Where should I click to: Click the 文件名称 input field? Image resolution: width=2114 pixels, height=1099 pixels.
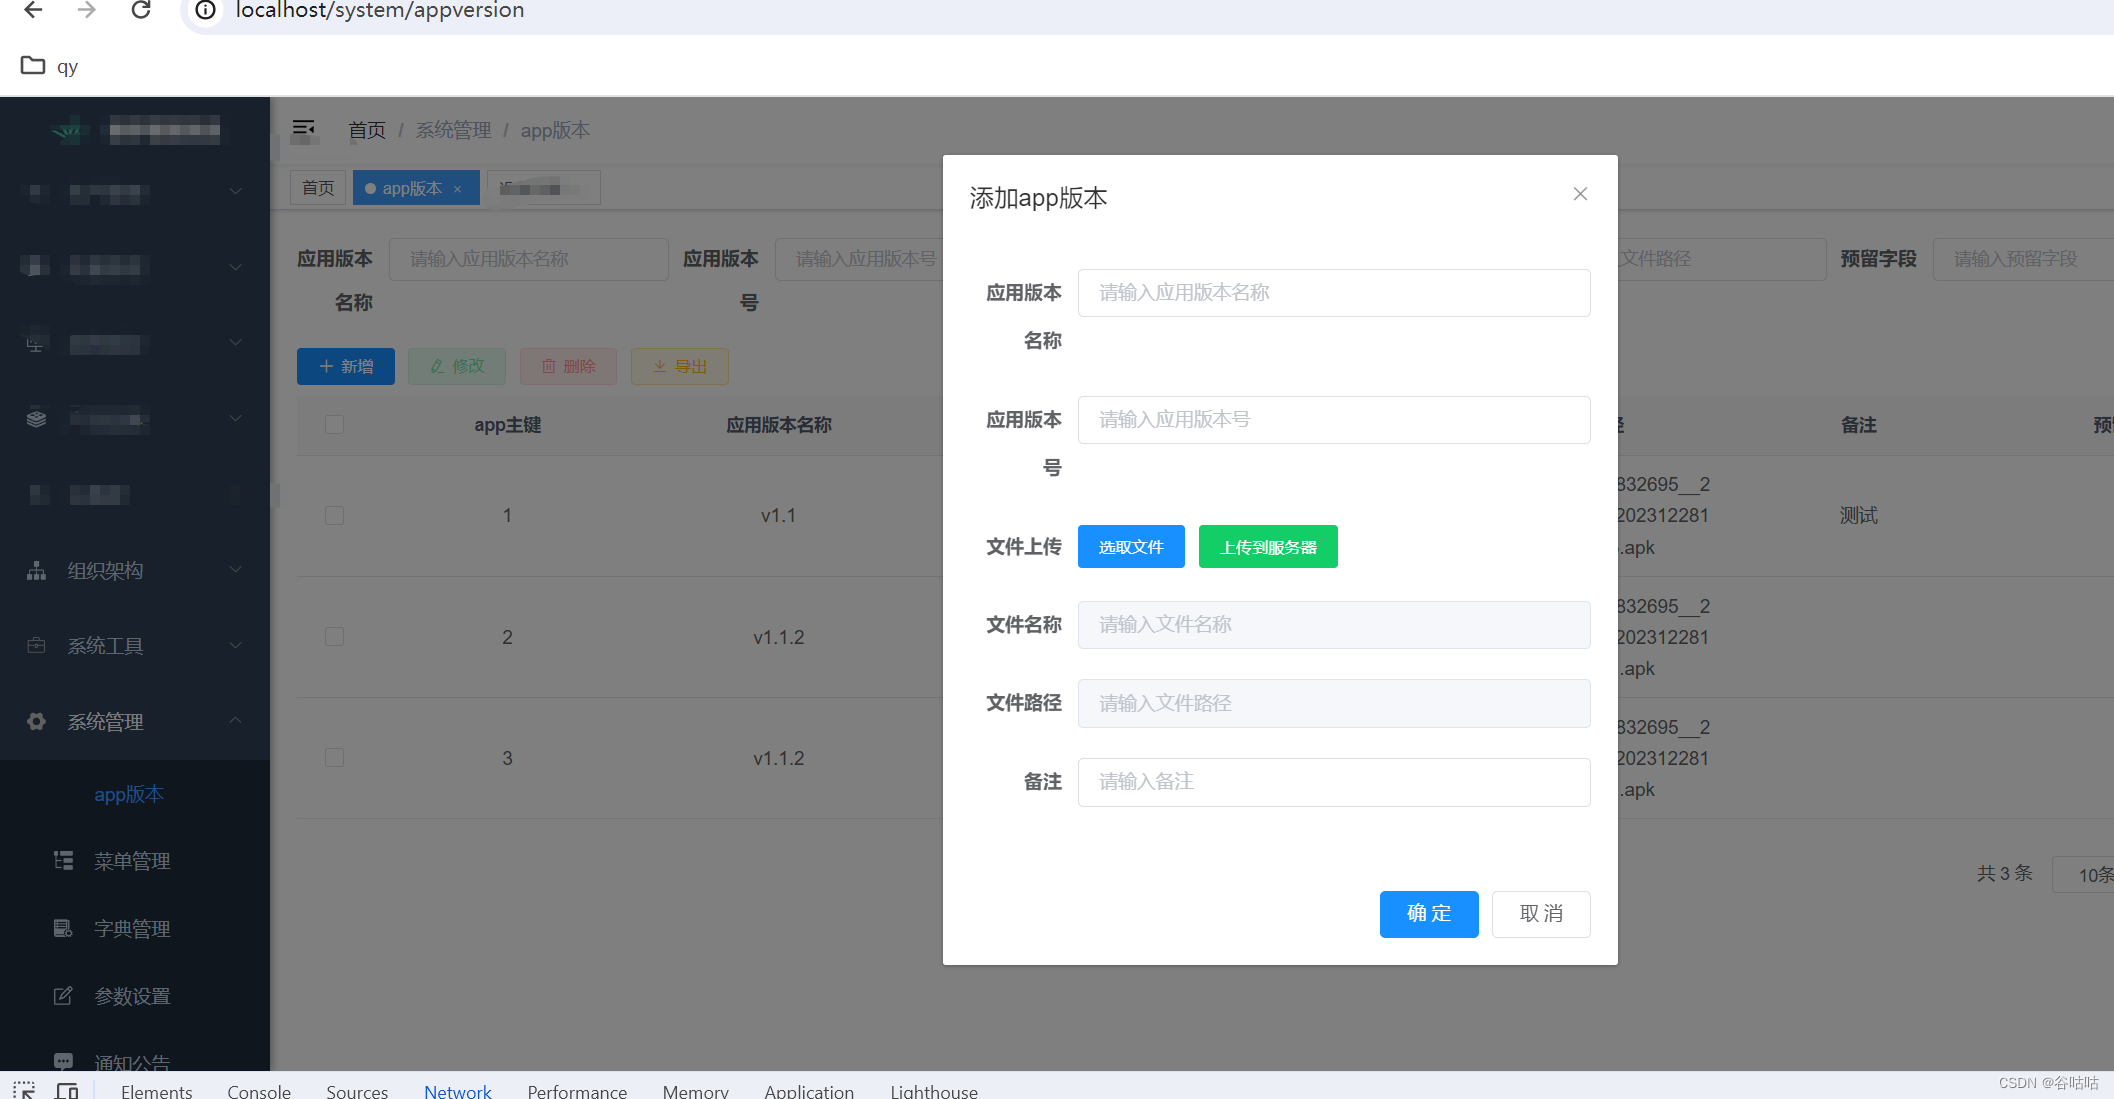tap(1334, 625)
